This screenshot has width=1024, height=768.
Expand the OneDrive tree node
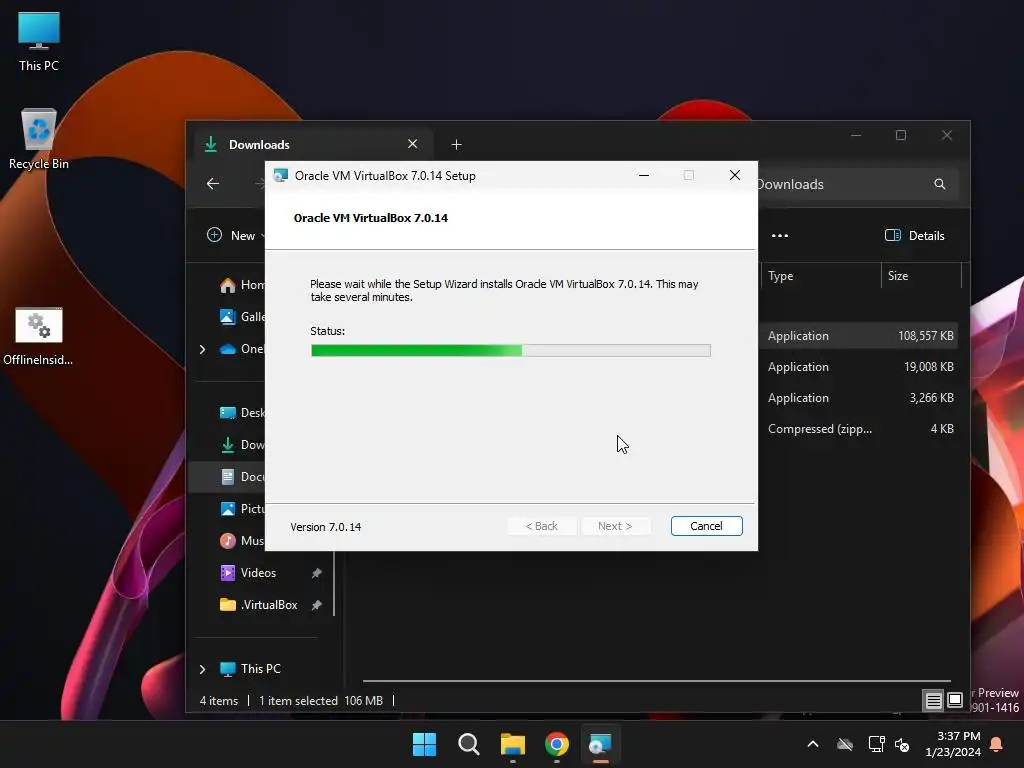tap(202, 349)
